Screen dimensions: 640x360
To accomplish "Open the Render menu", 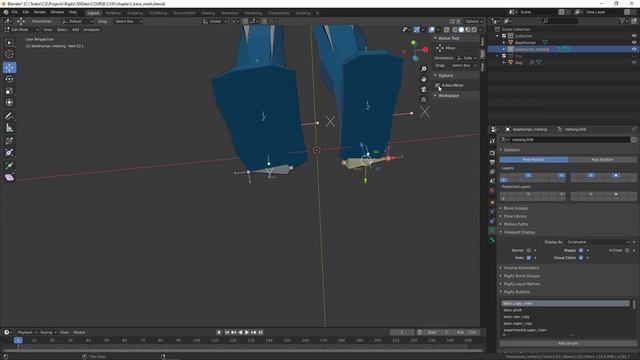I will 40,12.
